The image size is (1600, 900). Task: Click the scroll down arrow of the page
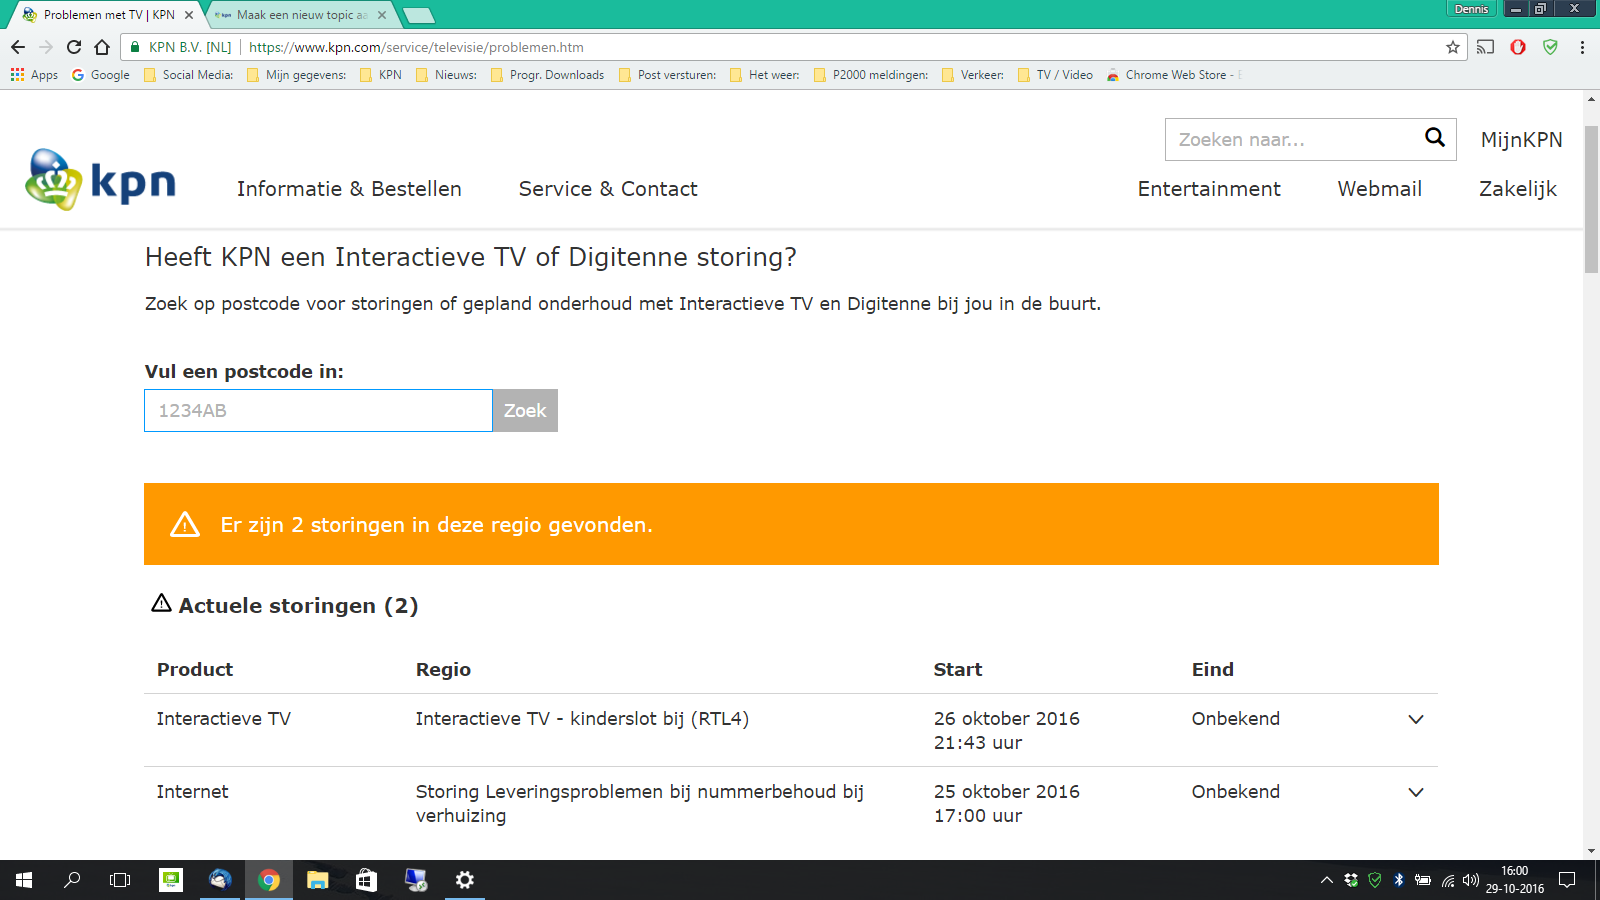(1591, 851)
